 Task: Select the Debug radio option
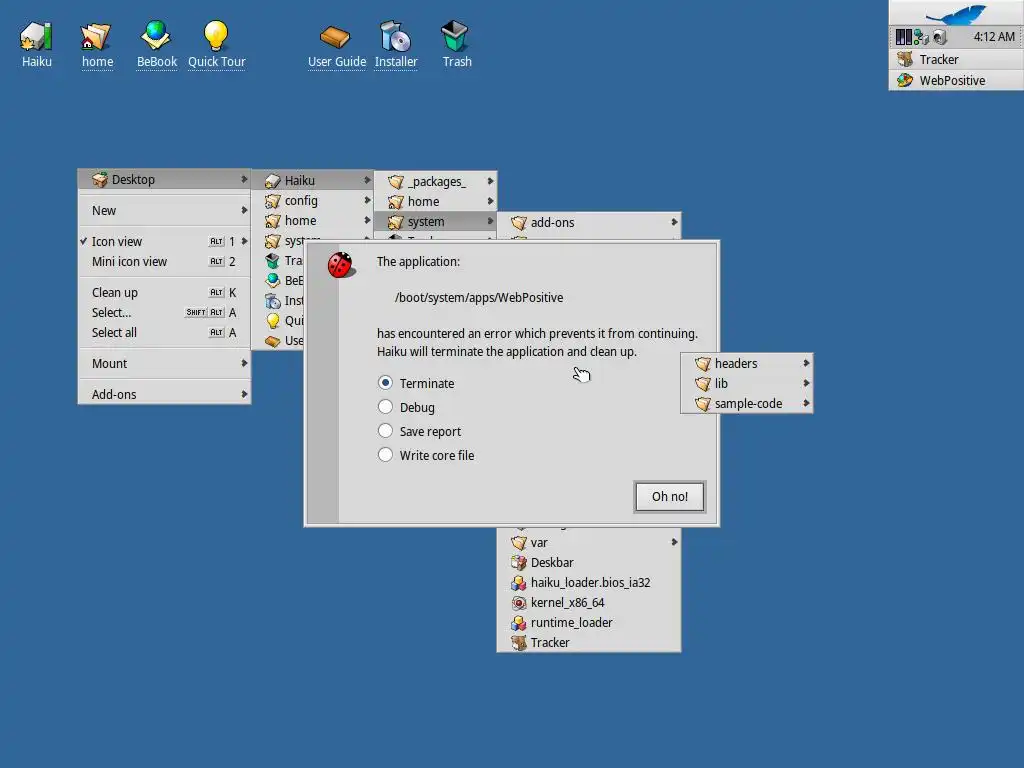coord(385,407)
